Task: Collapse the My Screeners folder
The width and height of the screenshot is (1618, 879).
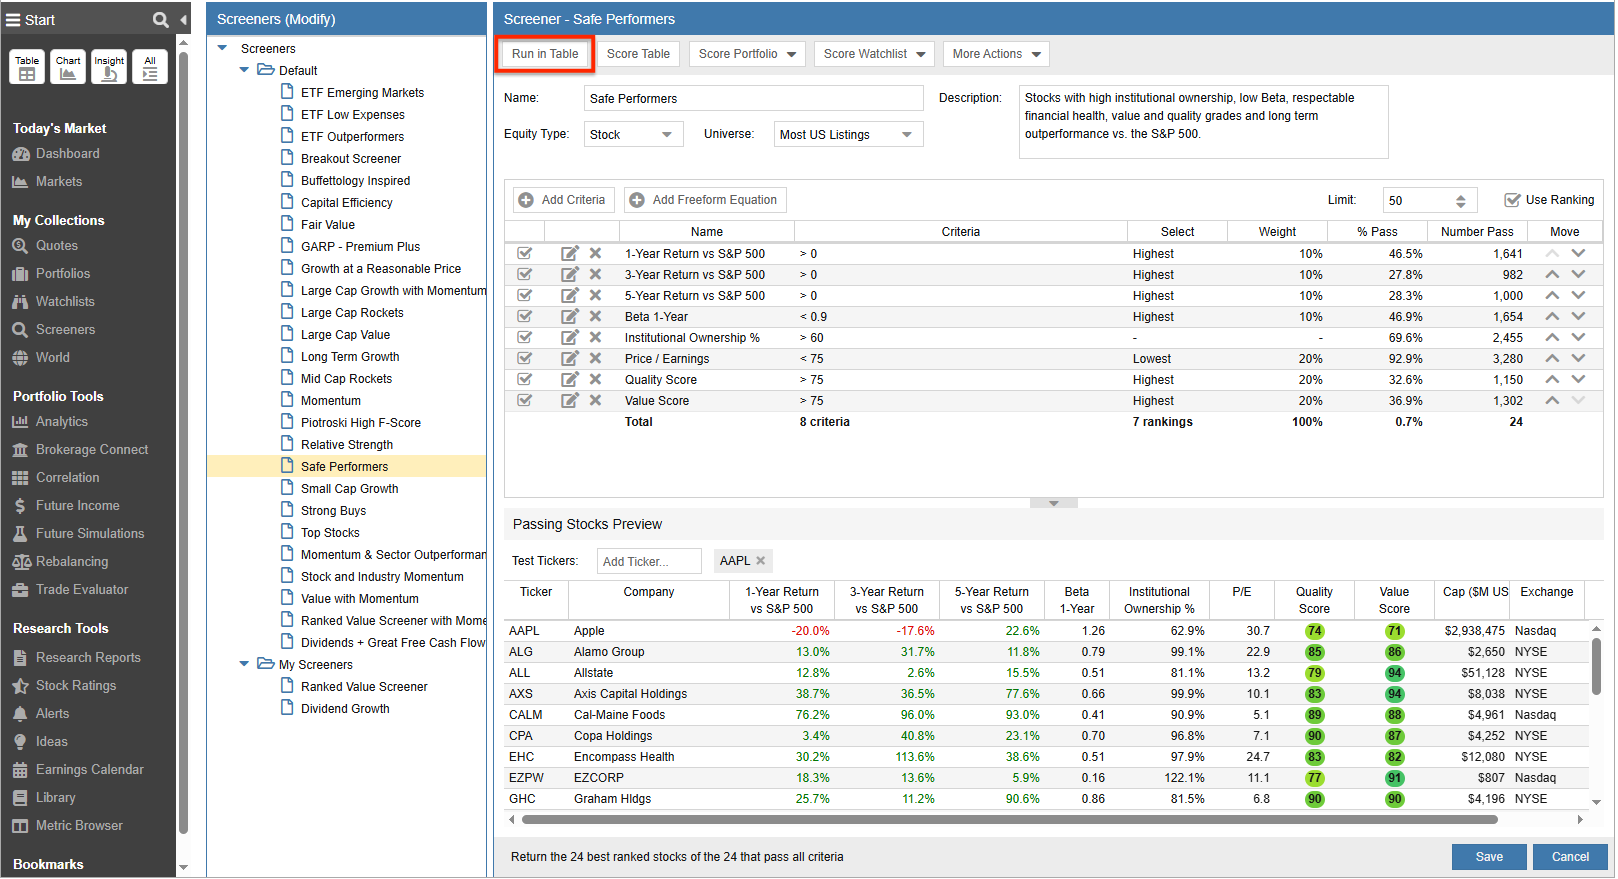Action: [x=244, y=664]
